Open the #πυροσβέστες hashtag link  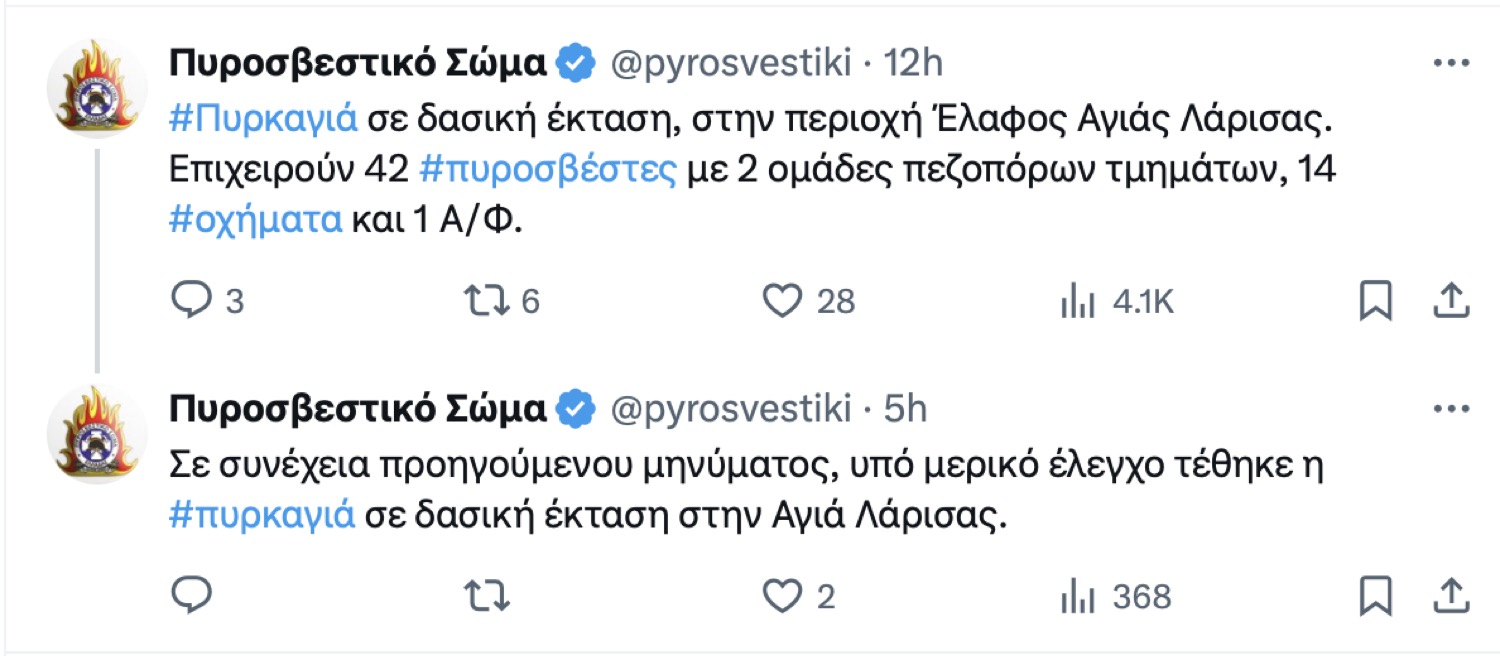(548, 170)
